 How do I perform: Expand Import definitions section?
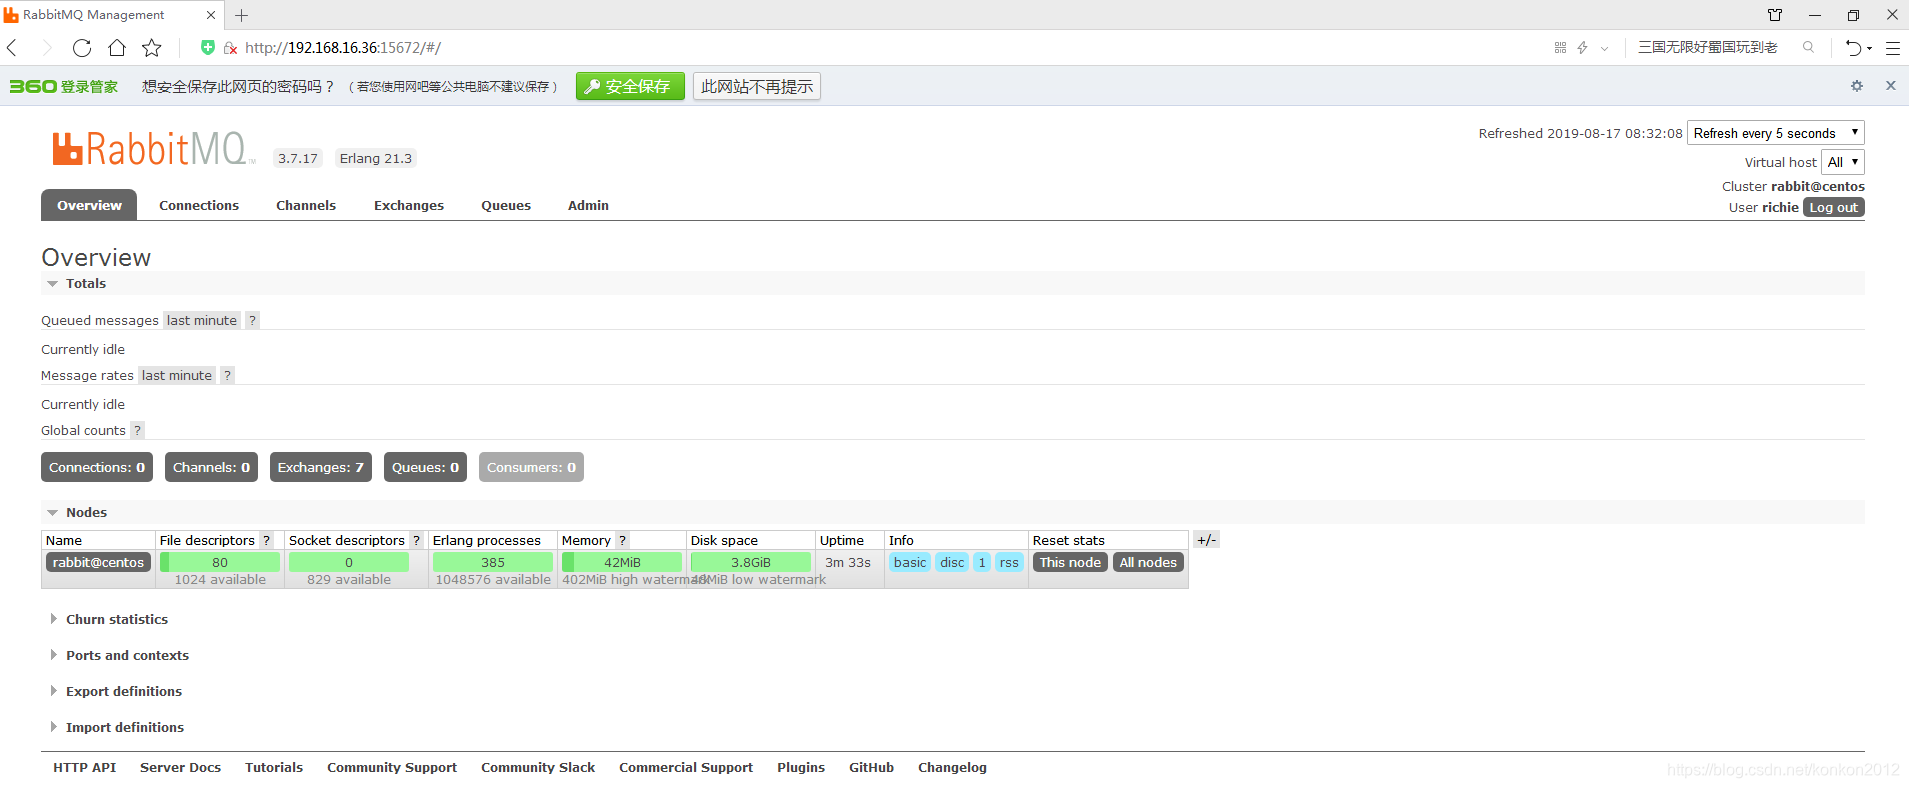[x=116, y=728]
